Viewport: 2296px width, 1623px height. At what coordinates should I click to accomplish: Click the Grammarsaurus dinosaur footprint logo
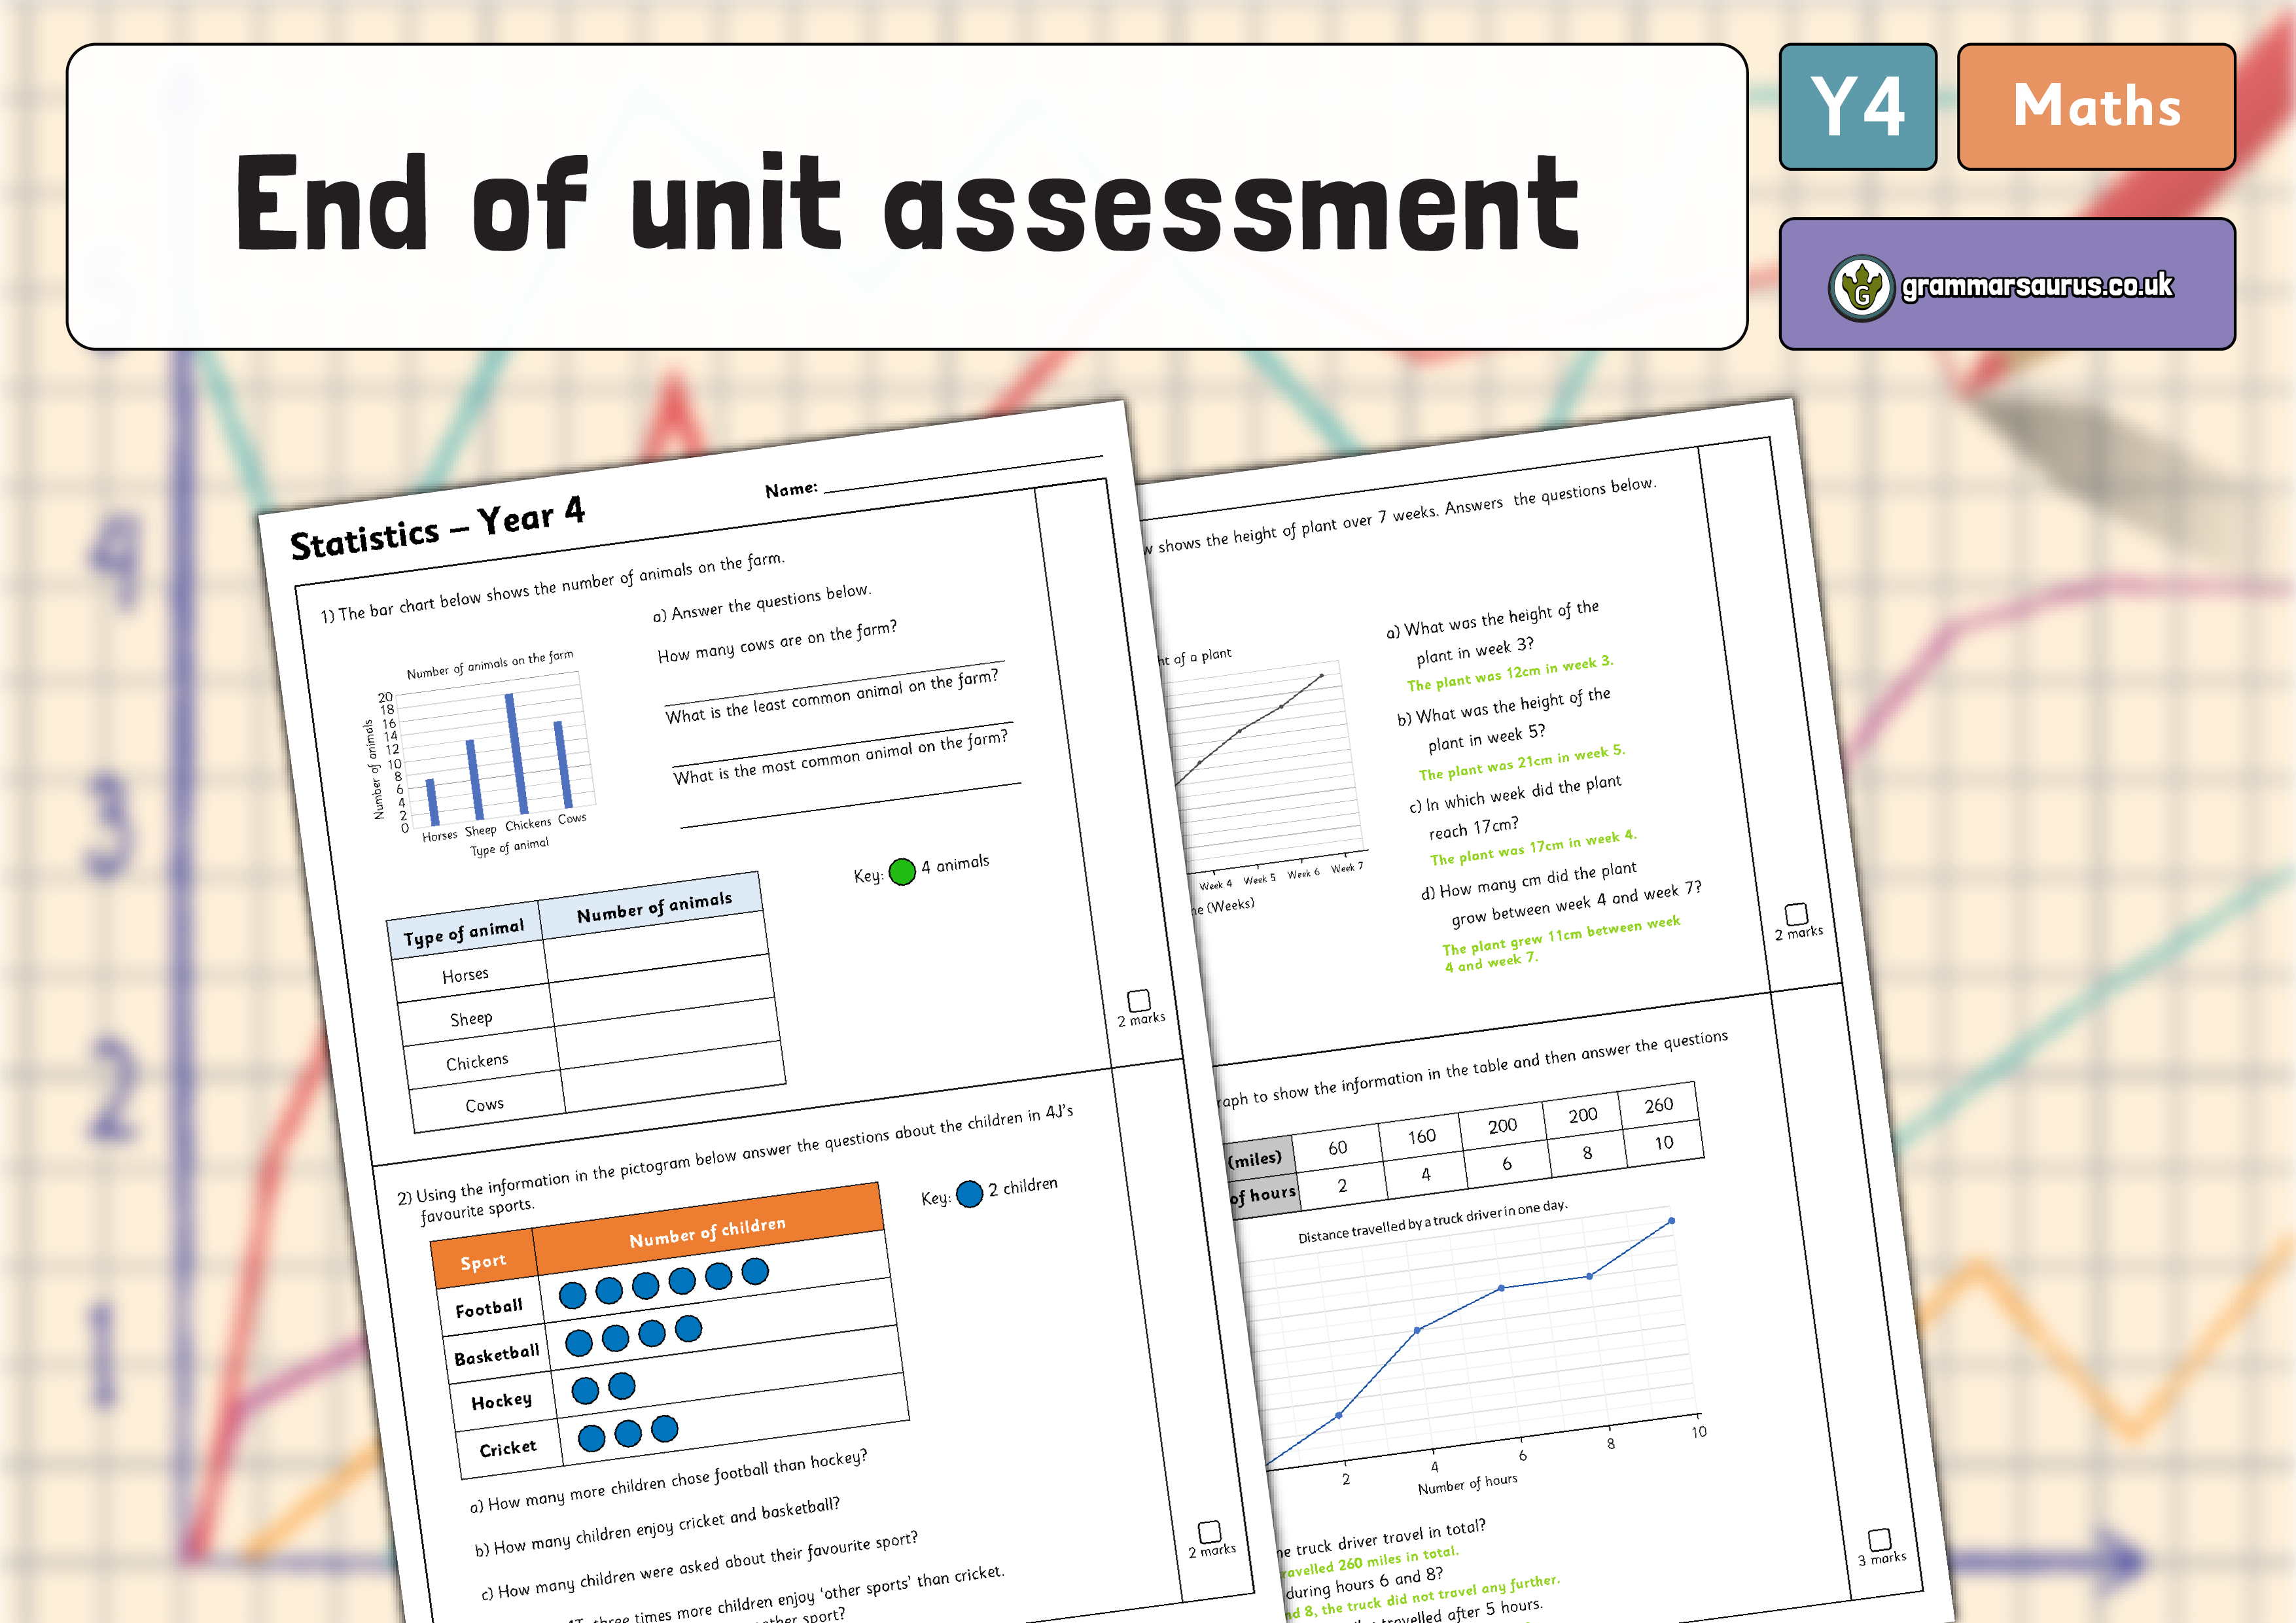click(1861, 288)
